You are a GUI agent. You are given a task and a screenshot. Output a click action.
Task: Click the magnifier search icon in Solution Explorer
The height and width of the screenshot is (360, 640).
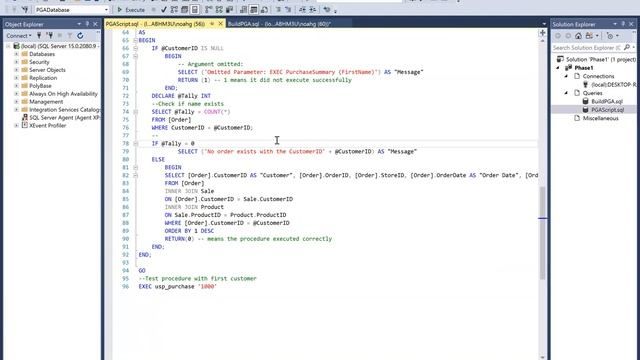627,48
